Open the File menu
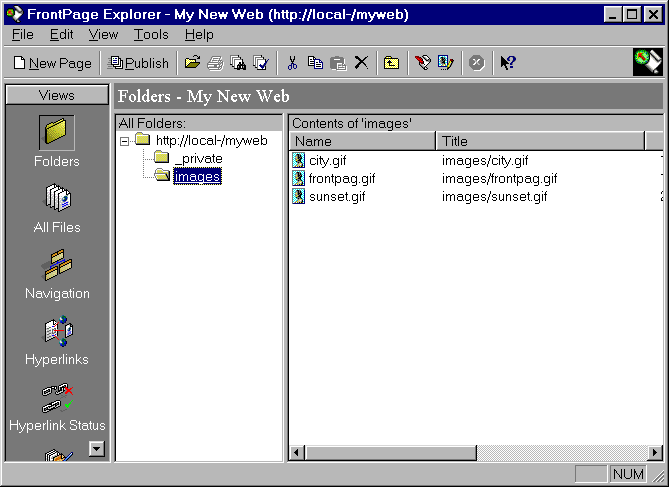The image size is (669, 487). [23, 35]
